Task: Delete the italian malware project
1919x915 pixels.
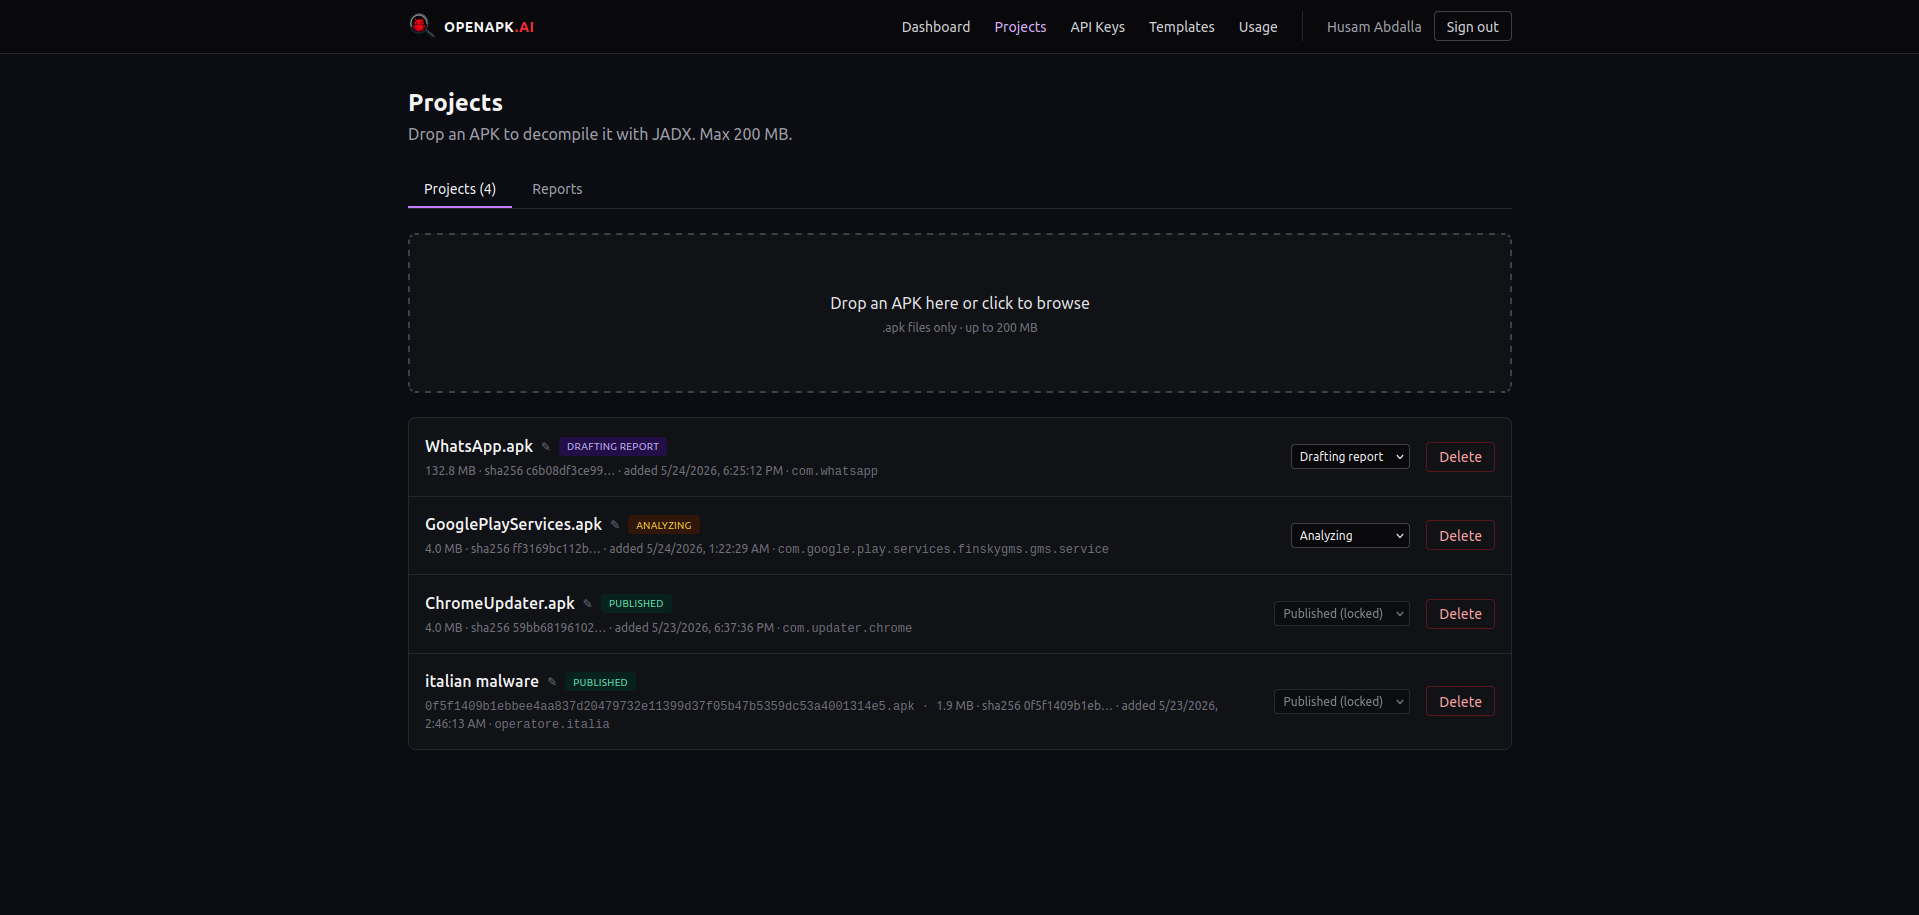Action: 1460,702
